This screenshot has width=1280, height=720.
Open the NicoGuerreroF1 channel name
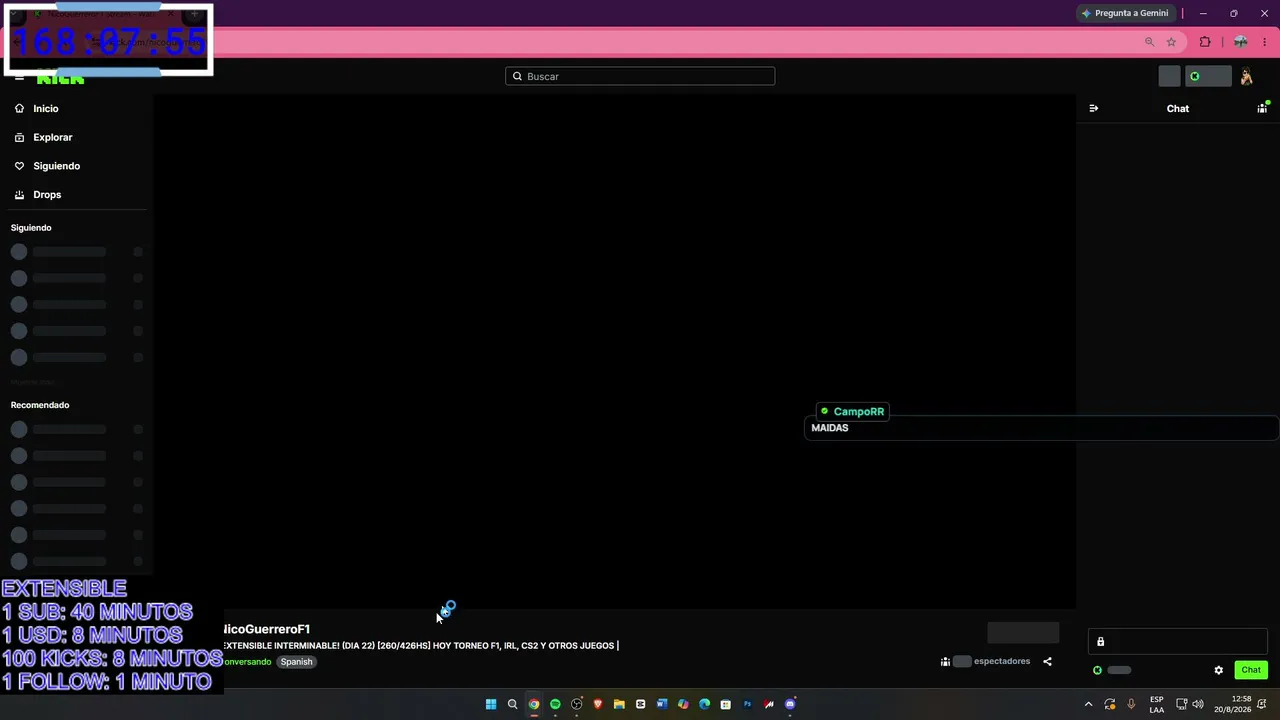pyautogui.click(x=266, y=629)
